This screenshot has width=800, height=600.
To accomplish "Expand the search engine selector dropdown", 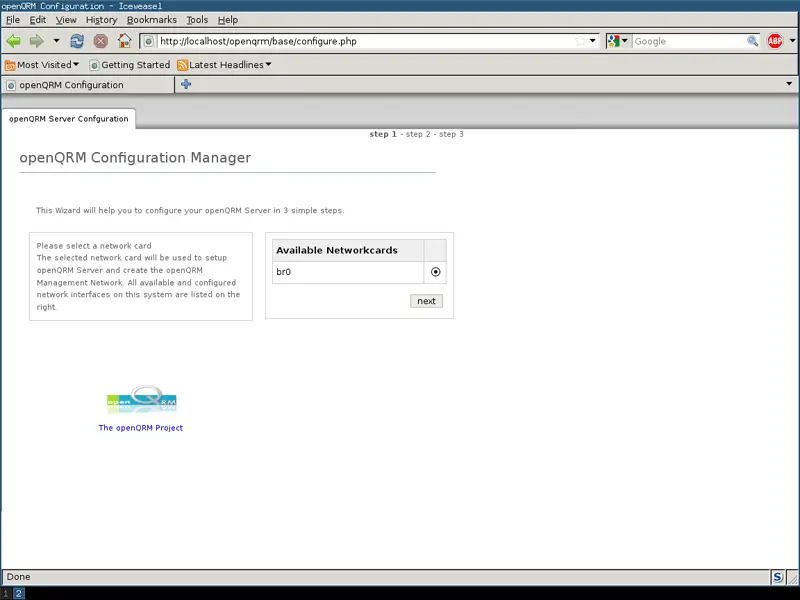I will [x=624, y=41].
